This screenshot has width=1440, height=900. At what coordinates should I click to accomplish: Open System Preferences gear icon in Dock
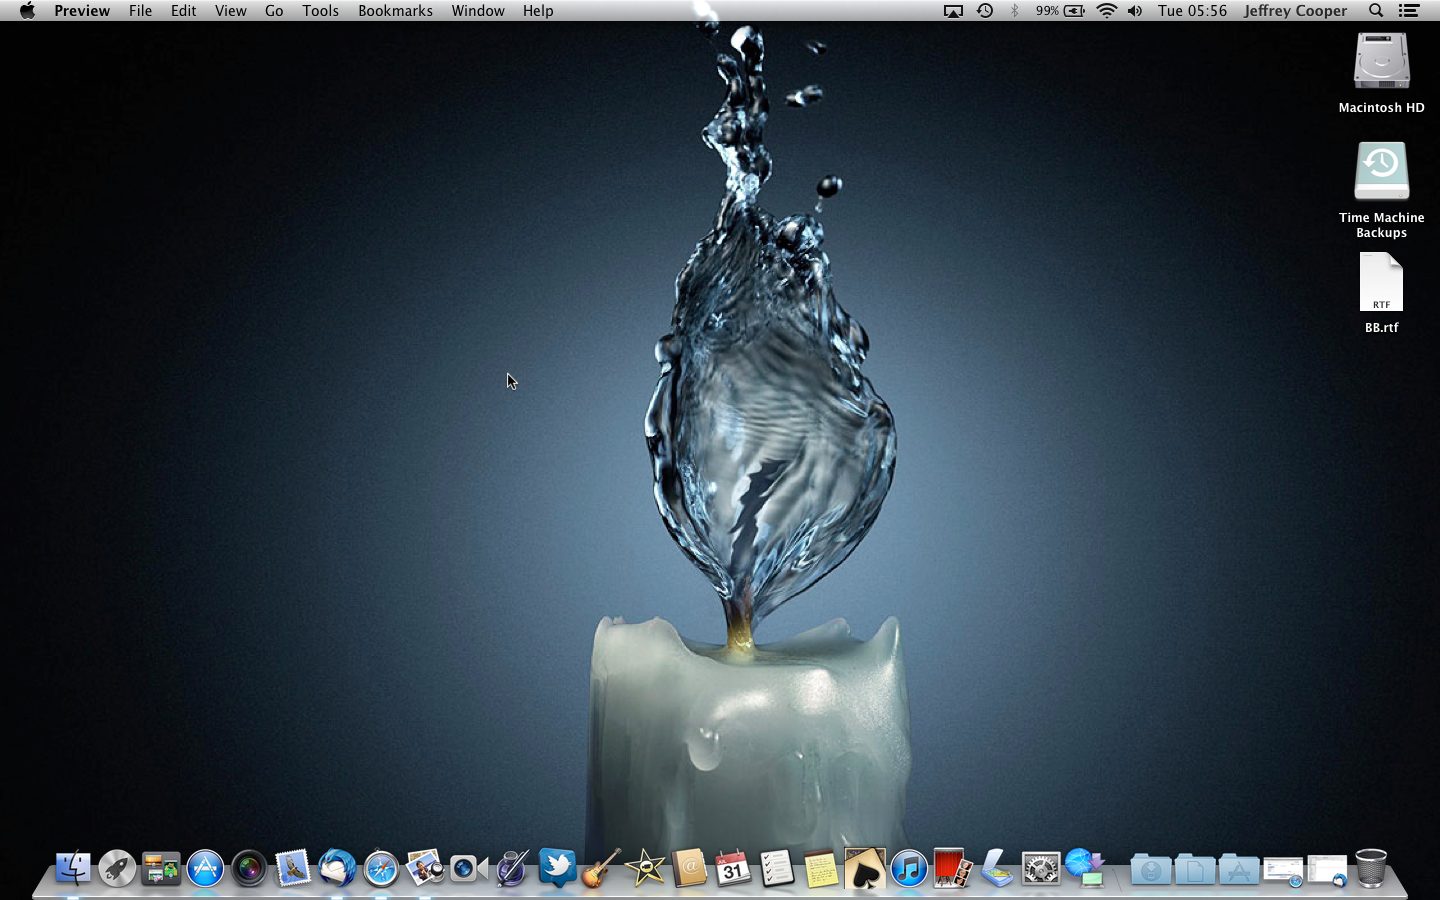click(1041, 868)
